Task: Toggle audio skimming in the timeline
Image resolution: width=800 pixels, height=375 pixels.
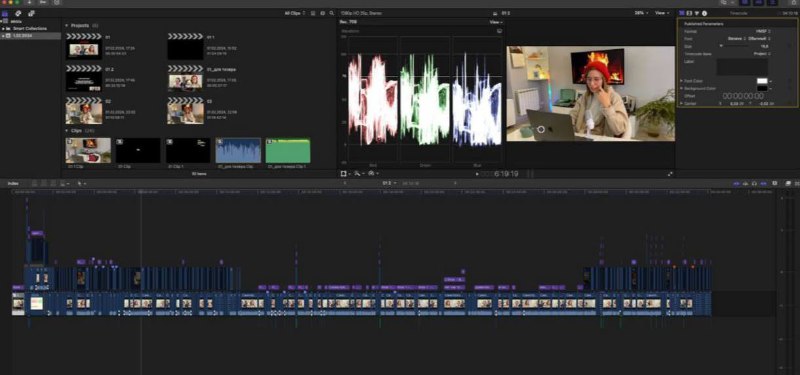Action: (745, 183)
